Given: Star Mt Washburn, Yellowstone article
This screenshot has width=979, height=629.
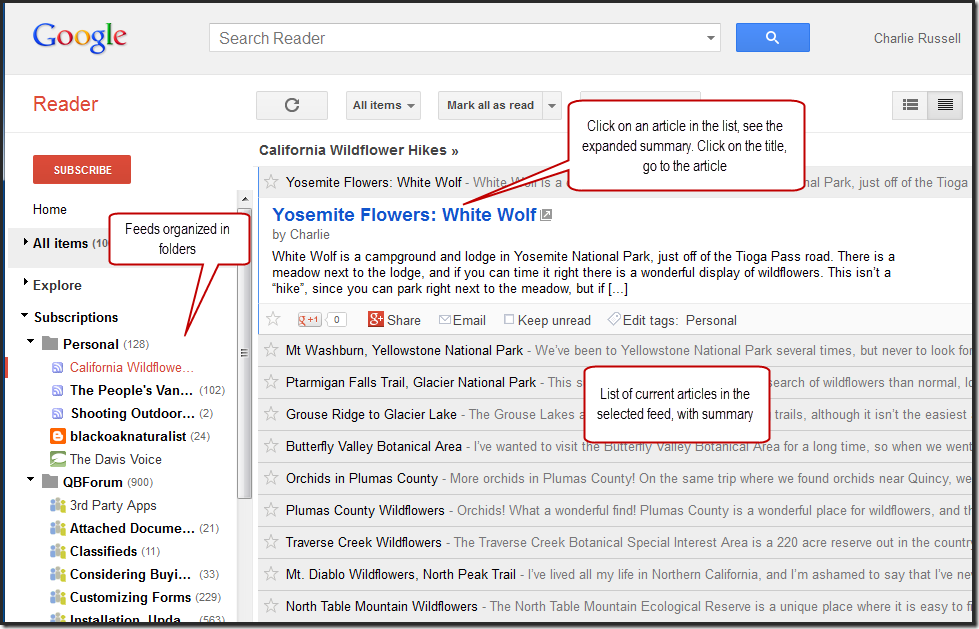Looking at the screenshot, I should [271, 350].
